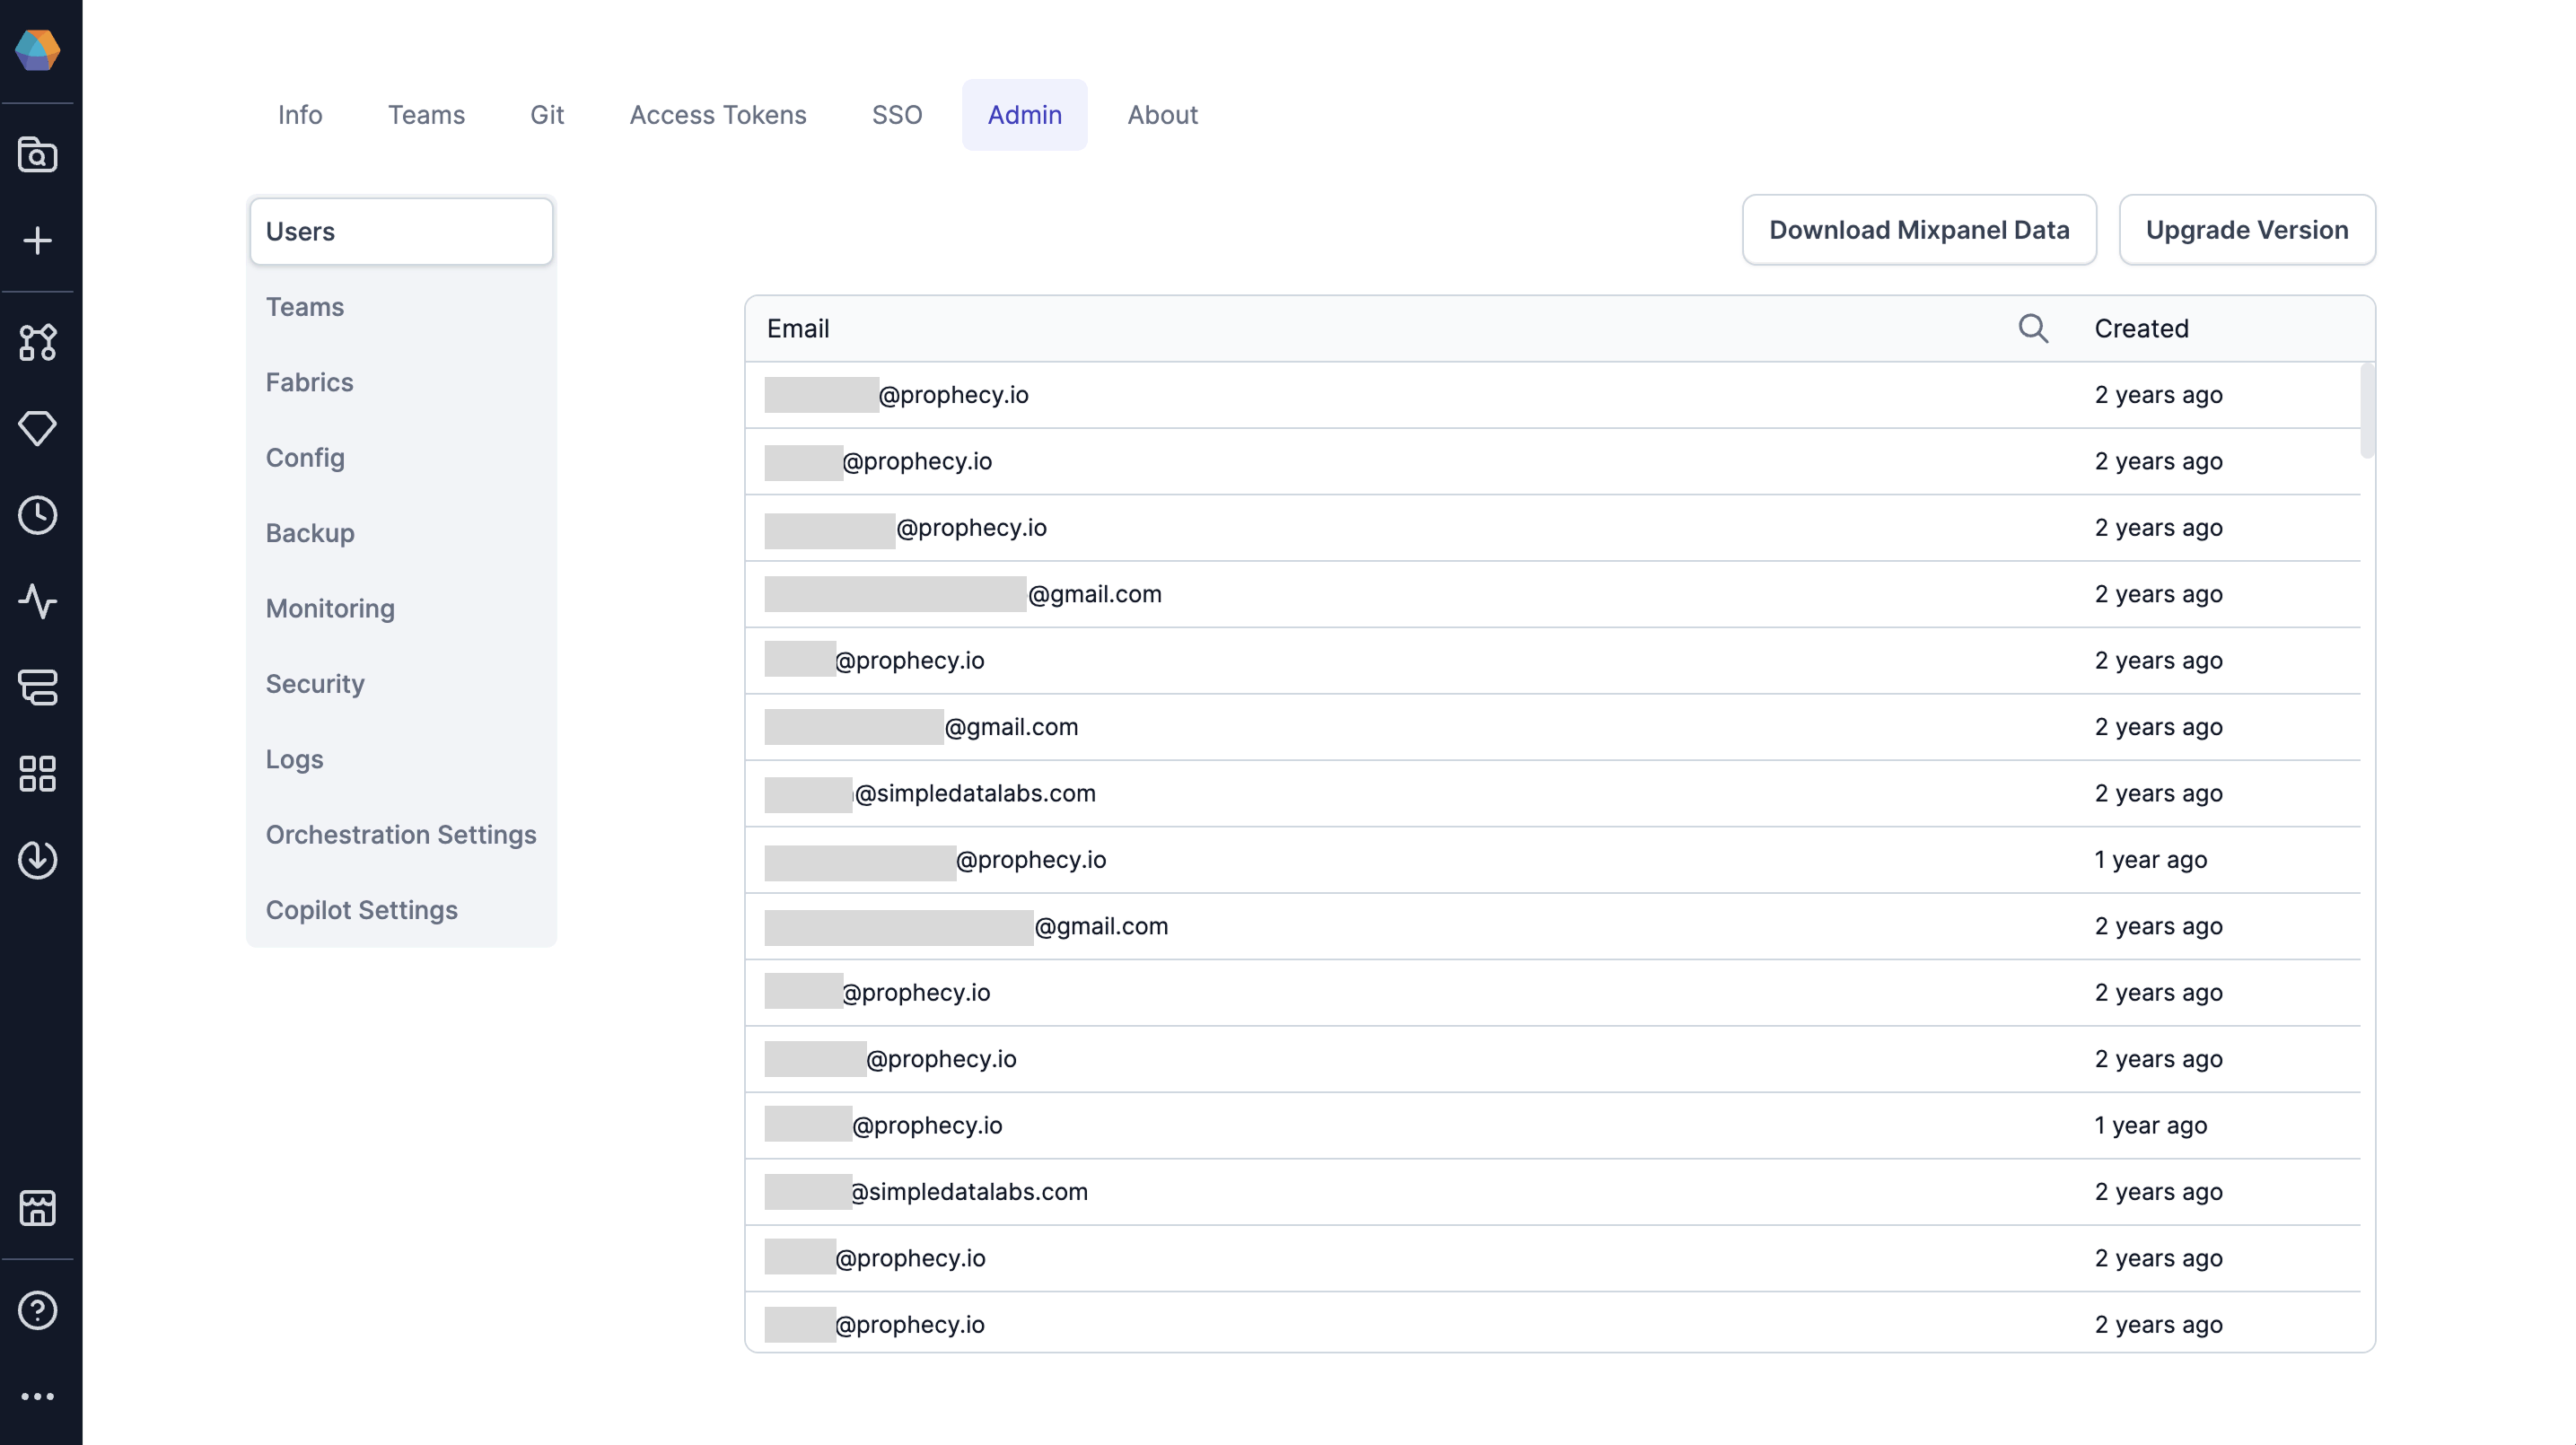This screenshot has width=2576, height=1445.
Task: Open the clock history icon
Action: 37,515
